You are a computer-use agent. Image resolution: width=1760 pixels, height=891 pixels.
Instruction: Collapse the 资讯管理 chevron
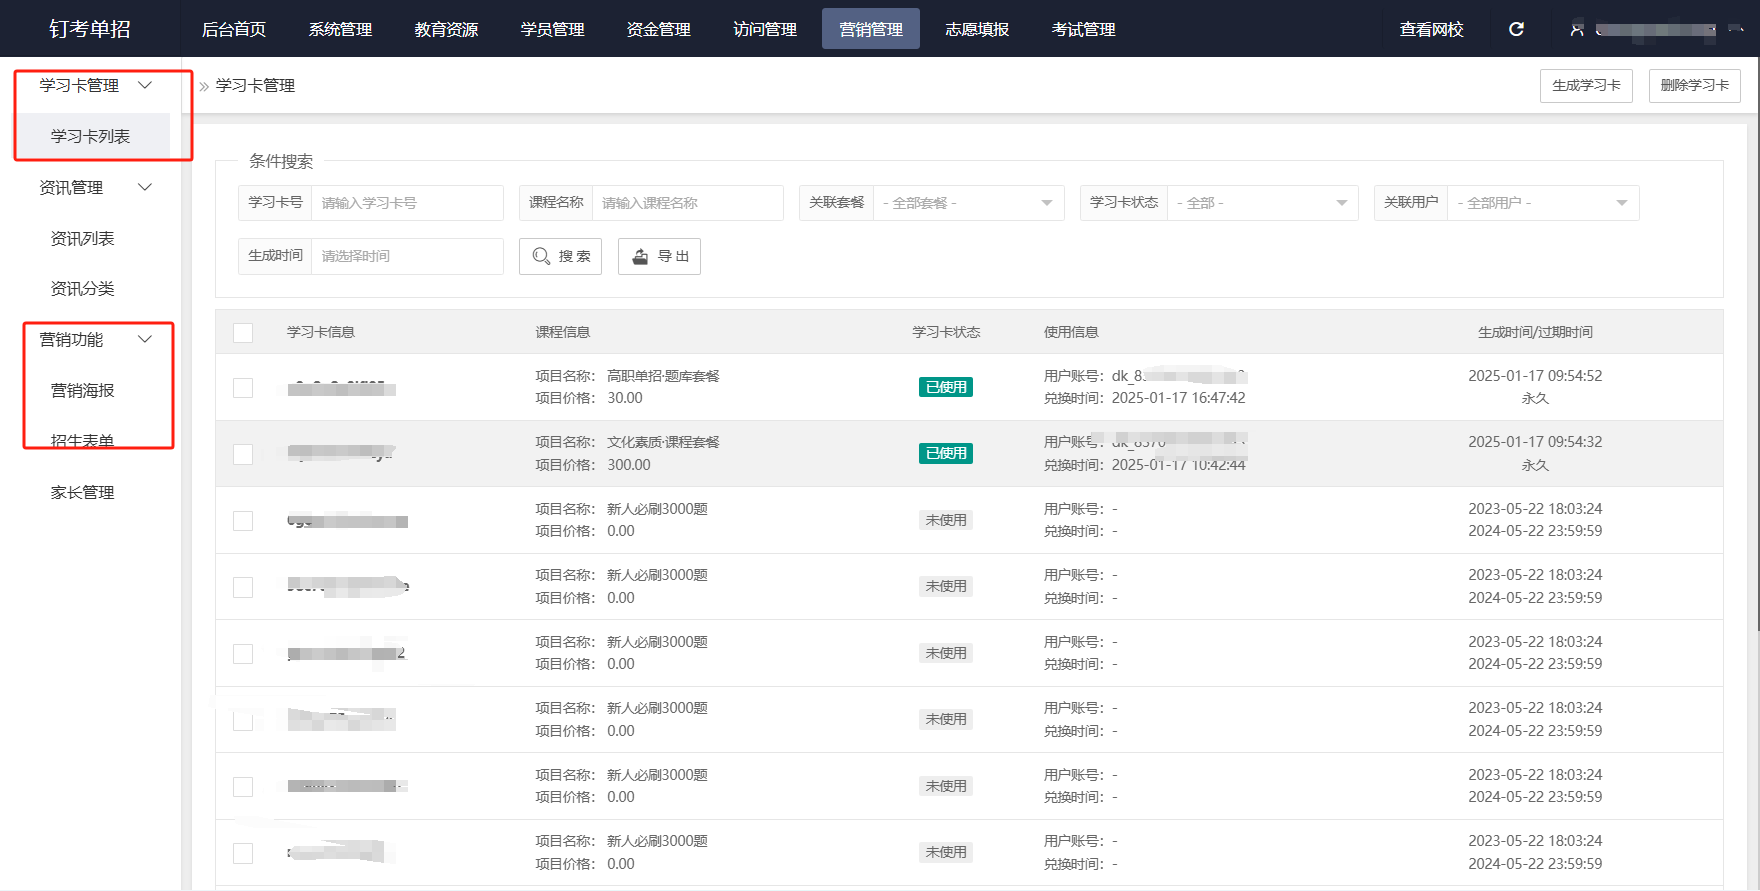coord(145,187)
